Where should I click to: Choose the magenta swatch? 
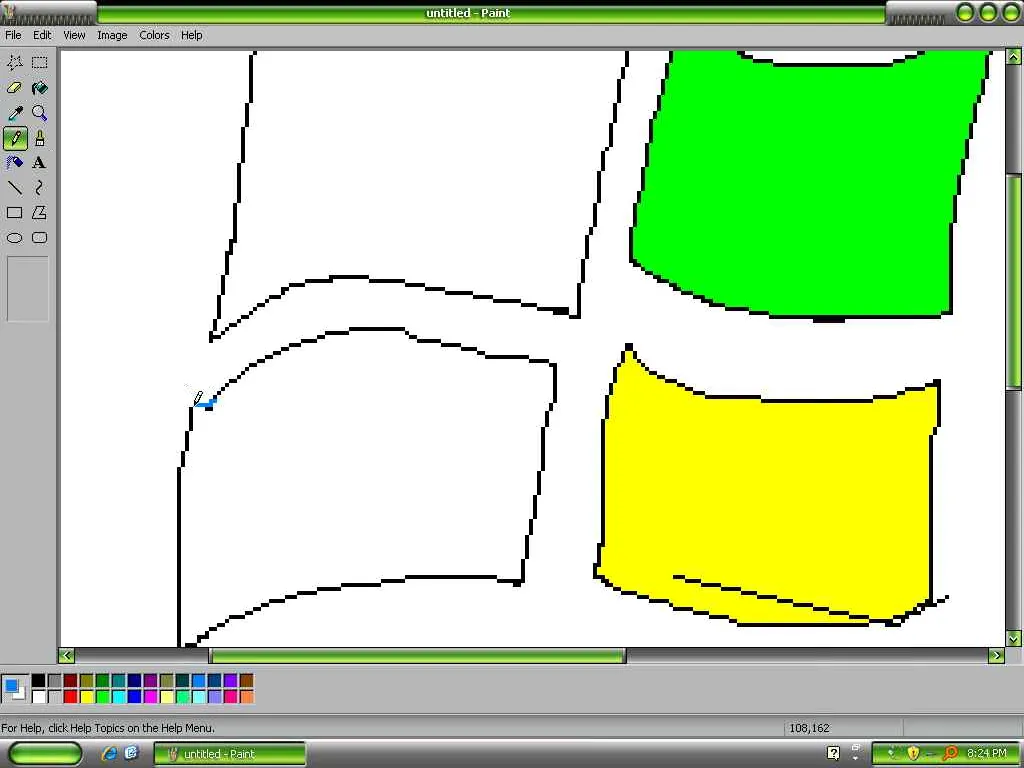151,697
